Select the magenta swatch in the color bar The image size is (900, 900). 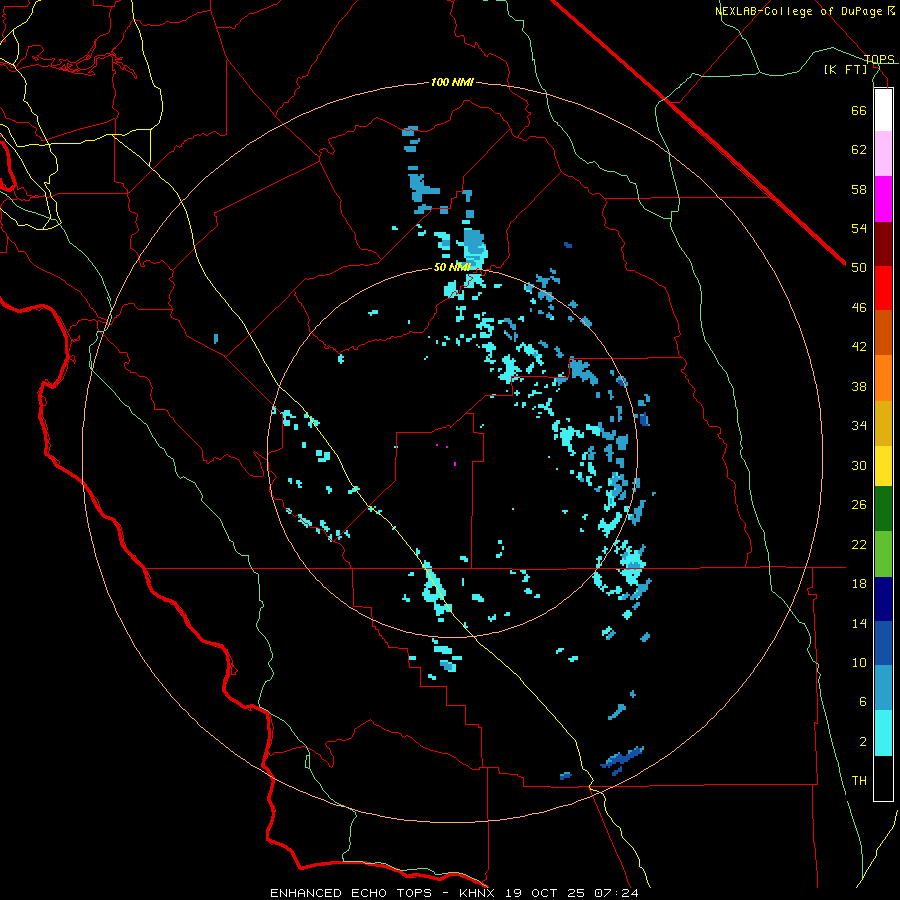[883, 199]
